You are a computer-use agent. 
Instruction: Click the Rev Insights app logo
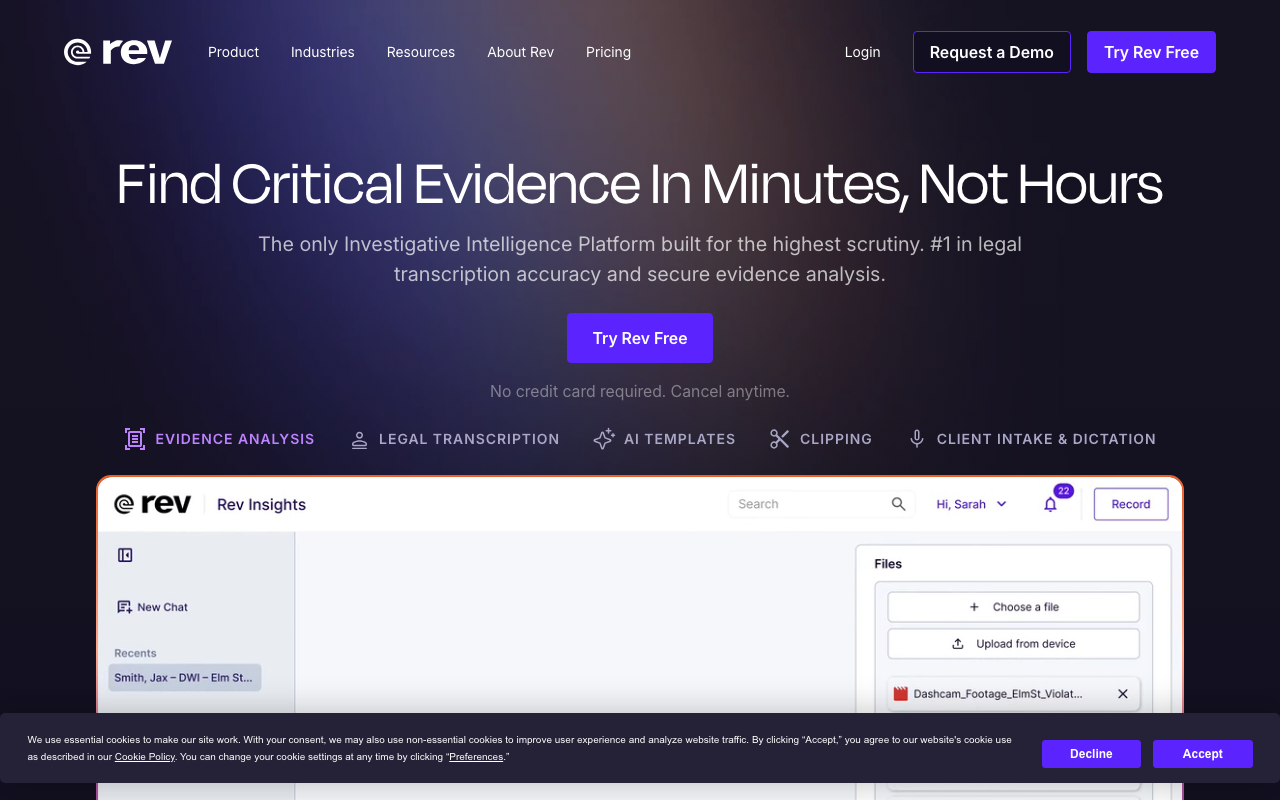coord(152,504)
